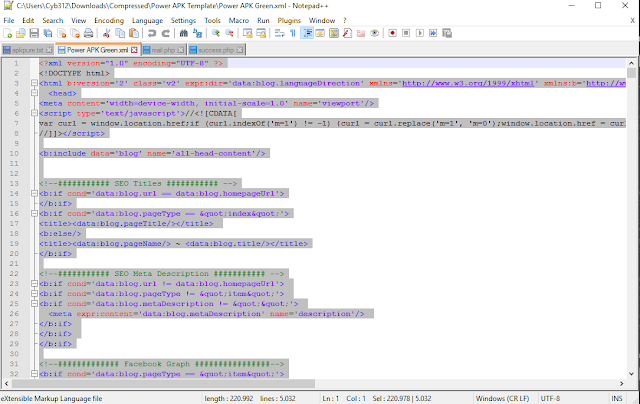This screenshot has height=404, width=640.
Task: Click the horizontal scrollbar right arrow
Action: pyautogui.click(x=622, y=384)
